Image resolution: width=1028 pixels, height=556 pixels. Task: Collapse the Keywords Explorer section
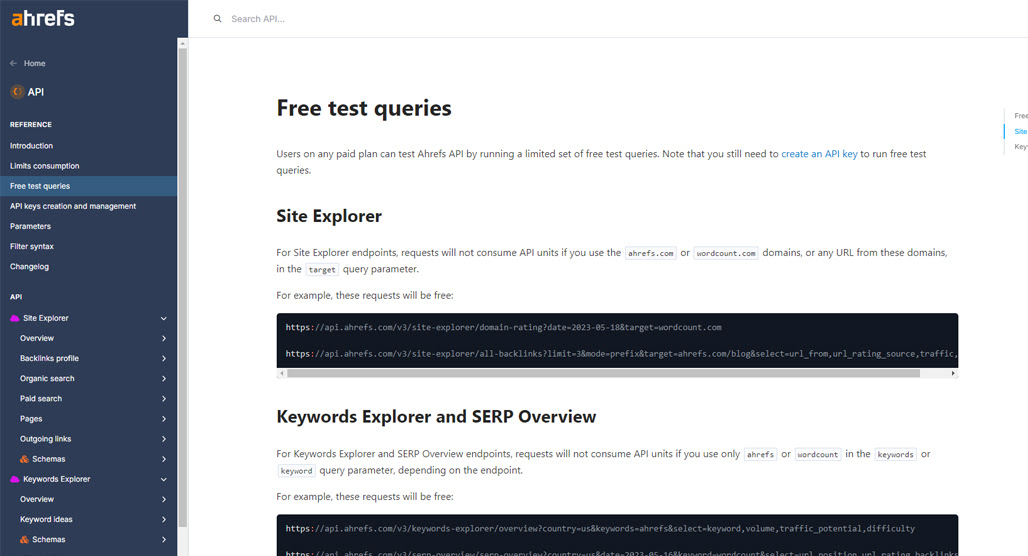click(x=164, y=479)
